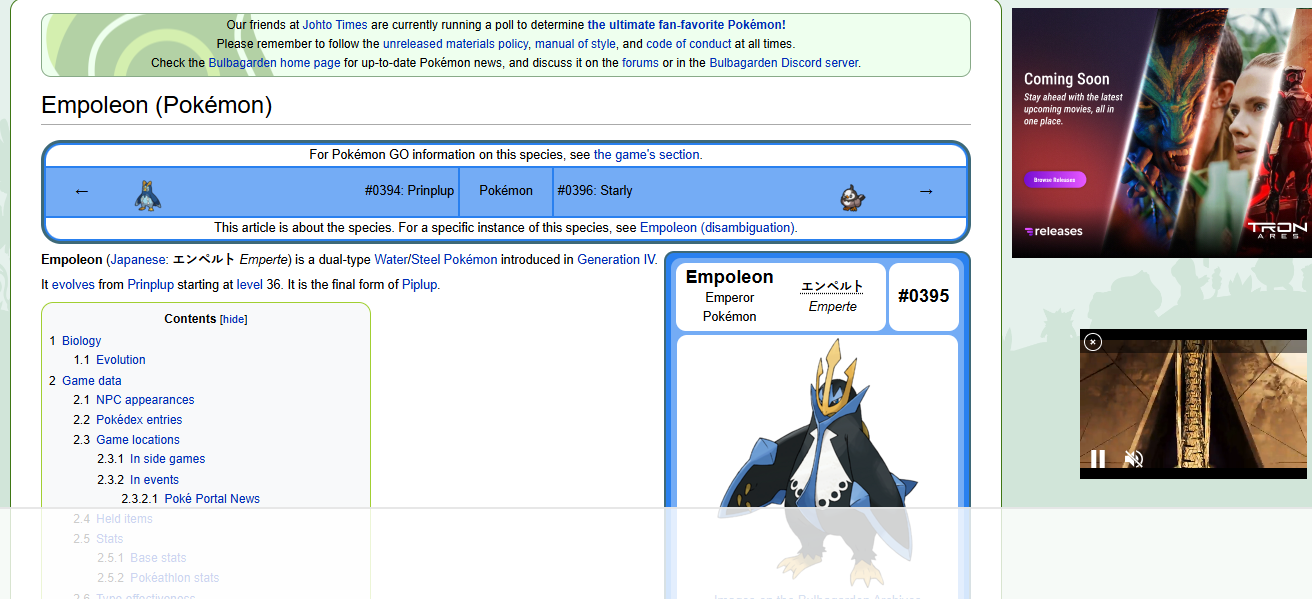Jump to In side games section

[167, 459]
